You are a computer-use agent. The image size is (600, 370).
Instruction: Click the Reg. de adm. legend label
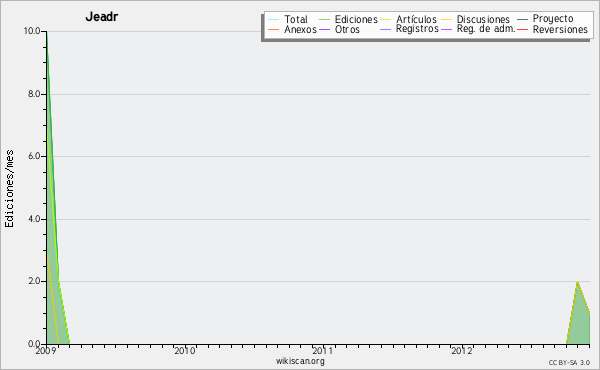486,29
